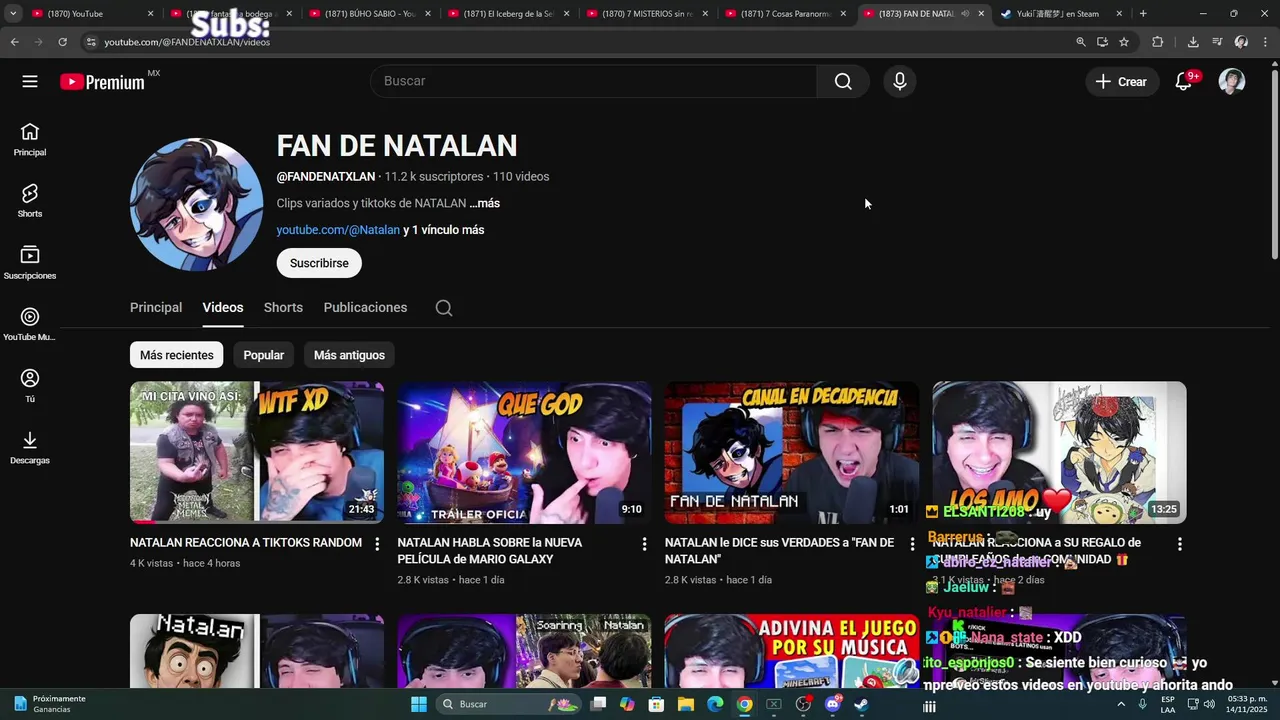This screenshot has width=1280, height=720.
Task: Click the Suscribirse button
Action: click(319, 263)
